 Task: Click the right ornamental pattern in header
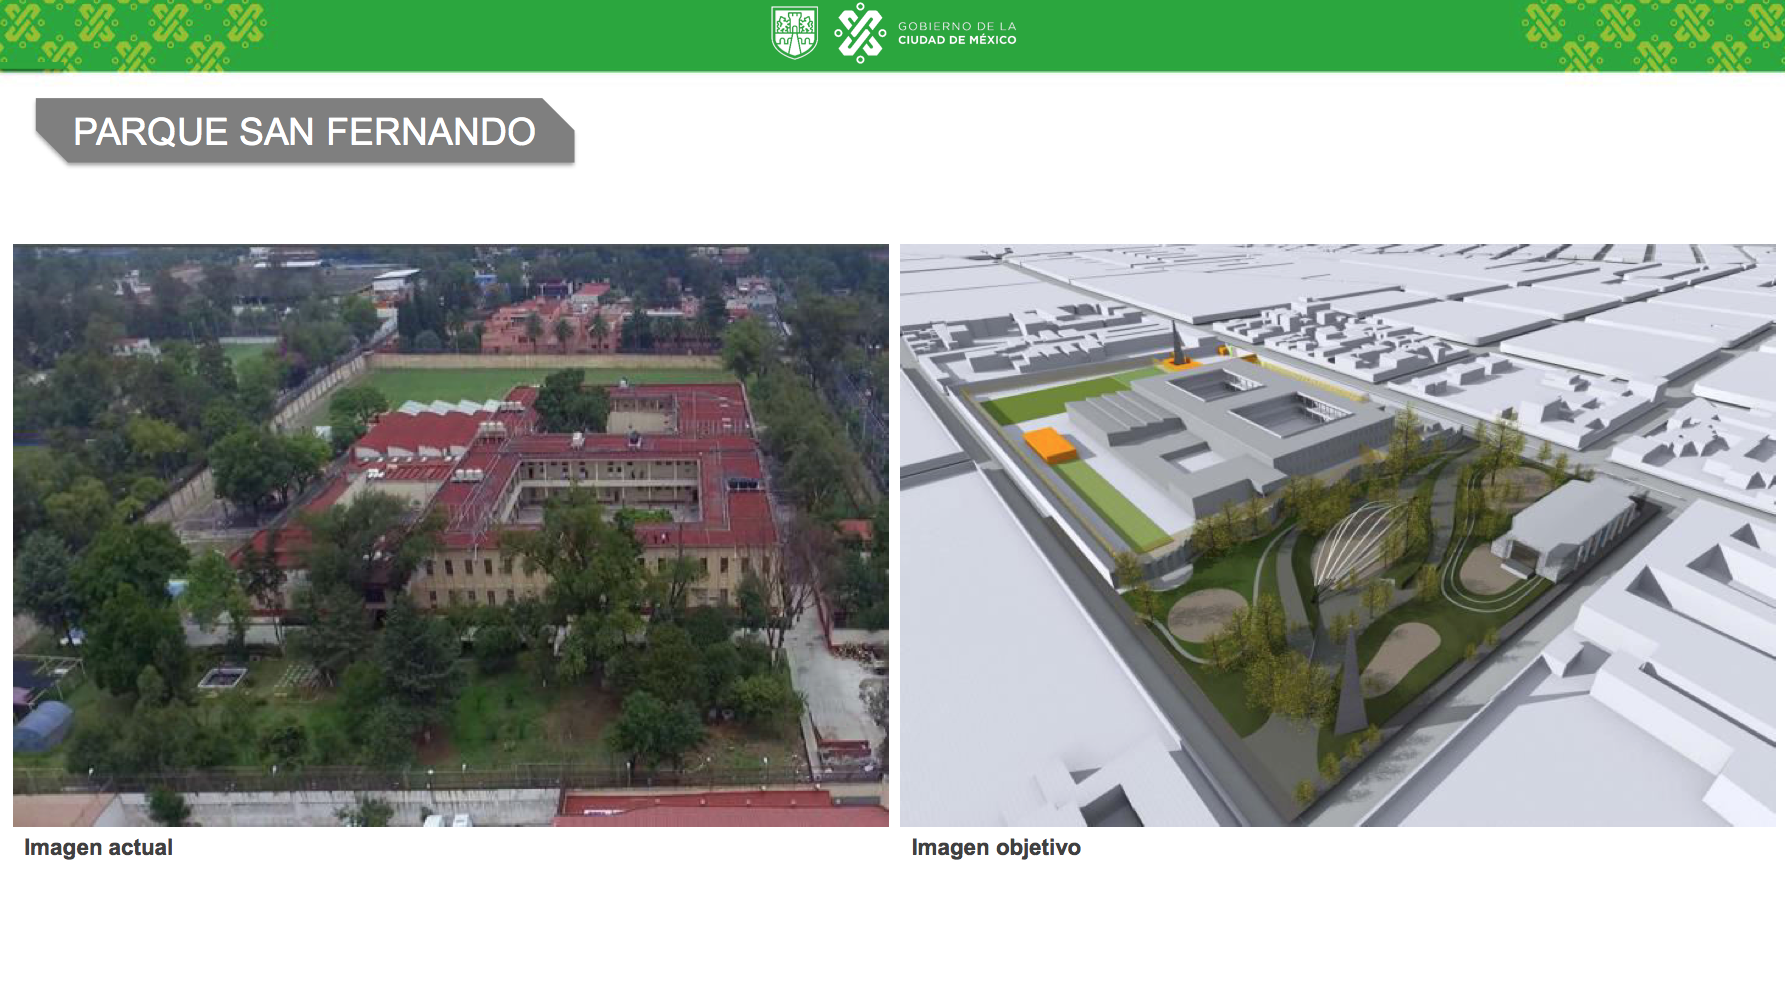[1650, 36]
